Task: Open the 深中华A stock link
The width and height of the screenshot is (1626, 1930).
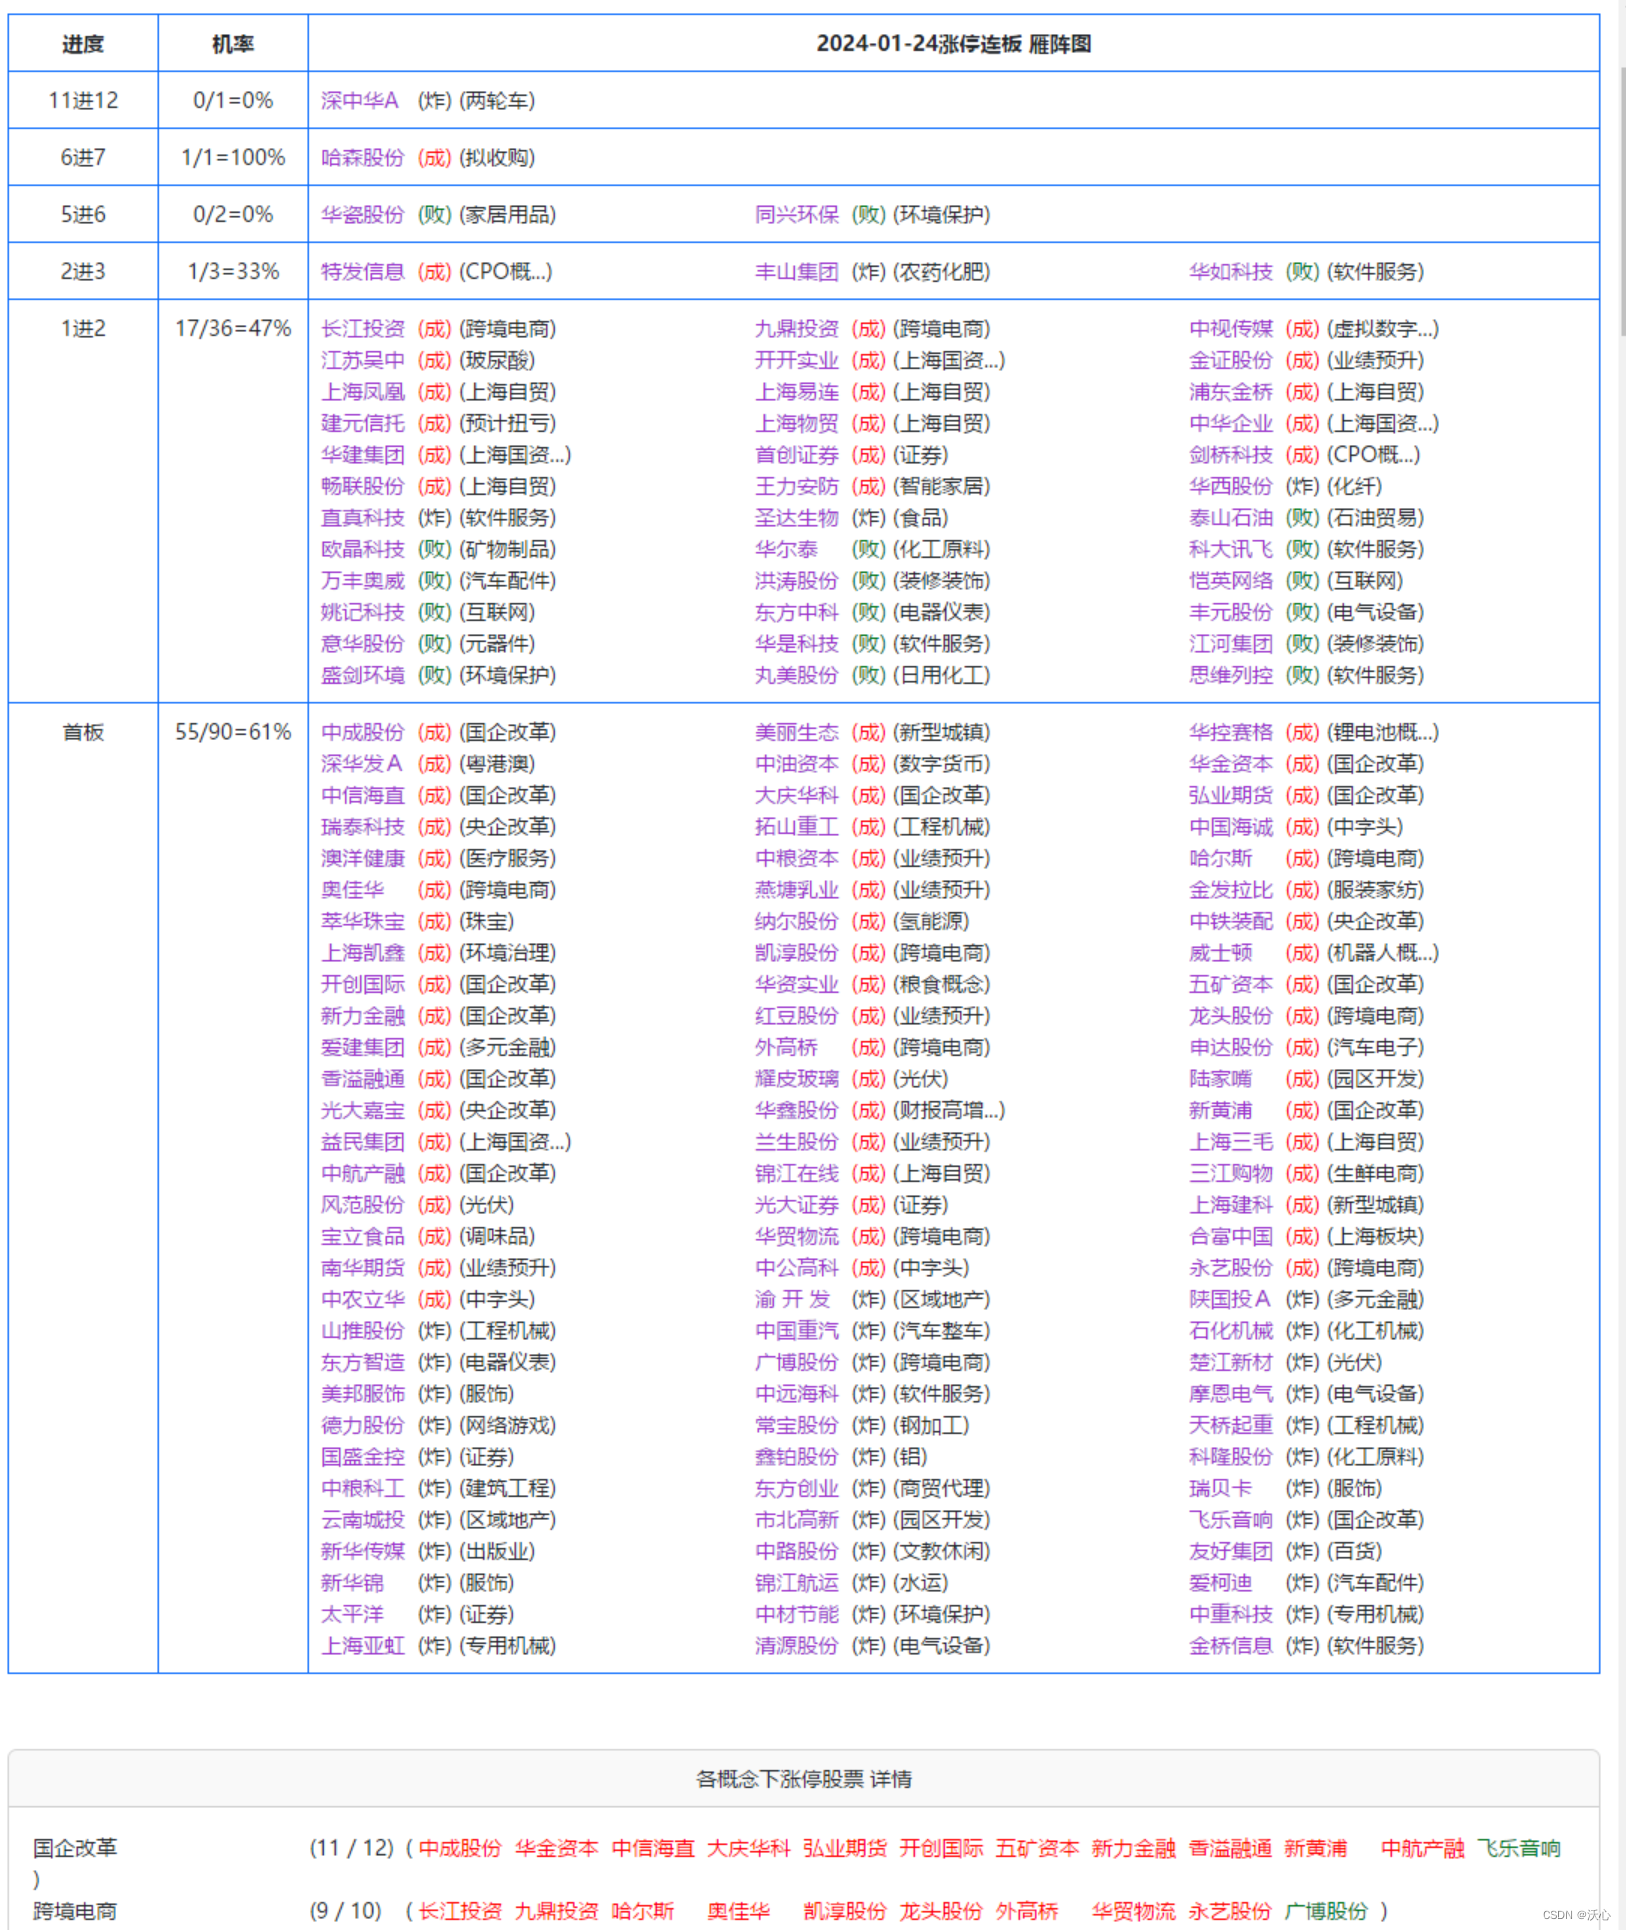Action: tap(359, 101)
